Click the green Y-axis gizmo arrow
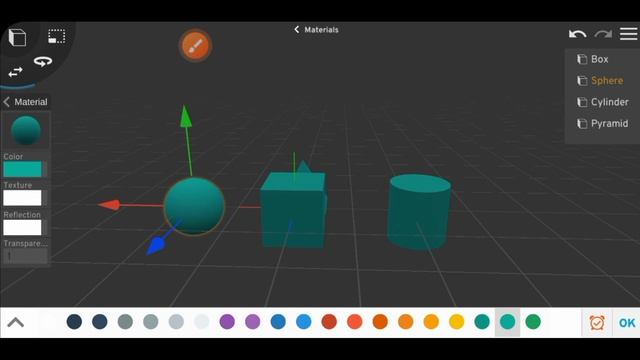The image size is (640, 360). [186, 116]
